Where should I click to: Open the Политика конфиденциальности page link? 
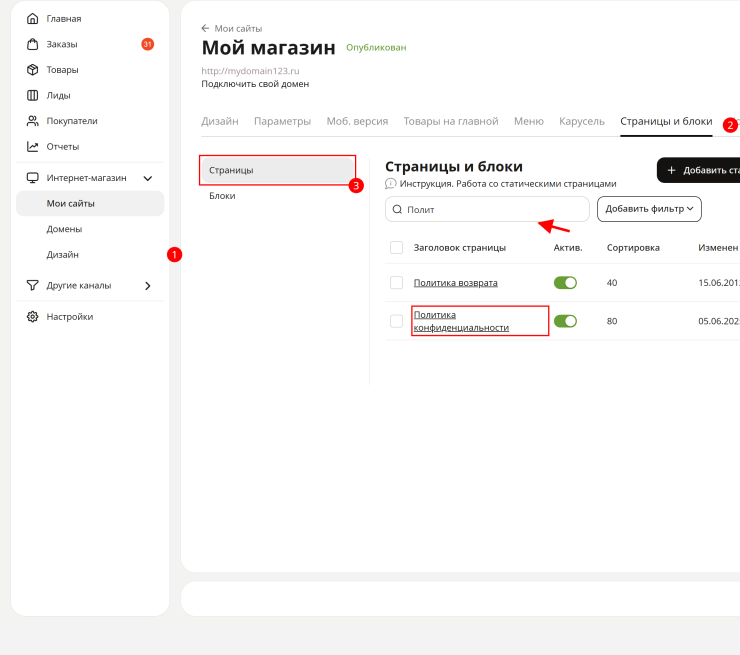461,321
